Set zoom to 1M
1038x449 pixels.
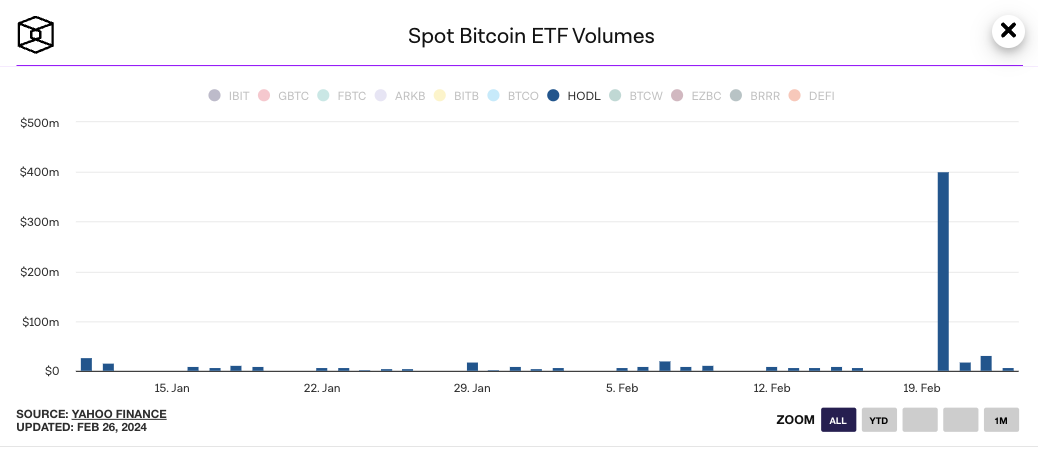(1000, 420)
